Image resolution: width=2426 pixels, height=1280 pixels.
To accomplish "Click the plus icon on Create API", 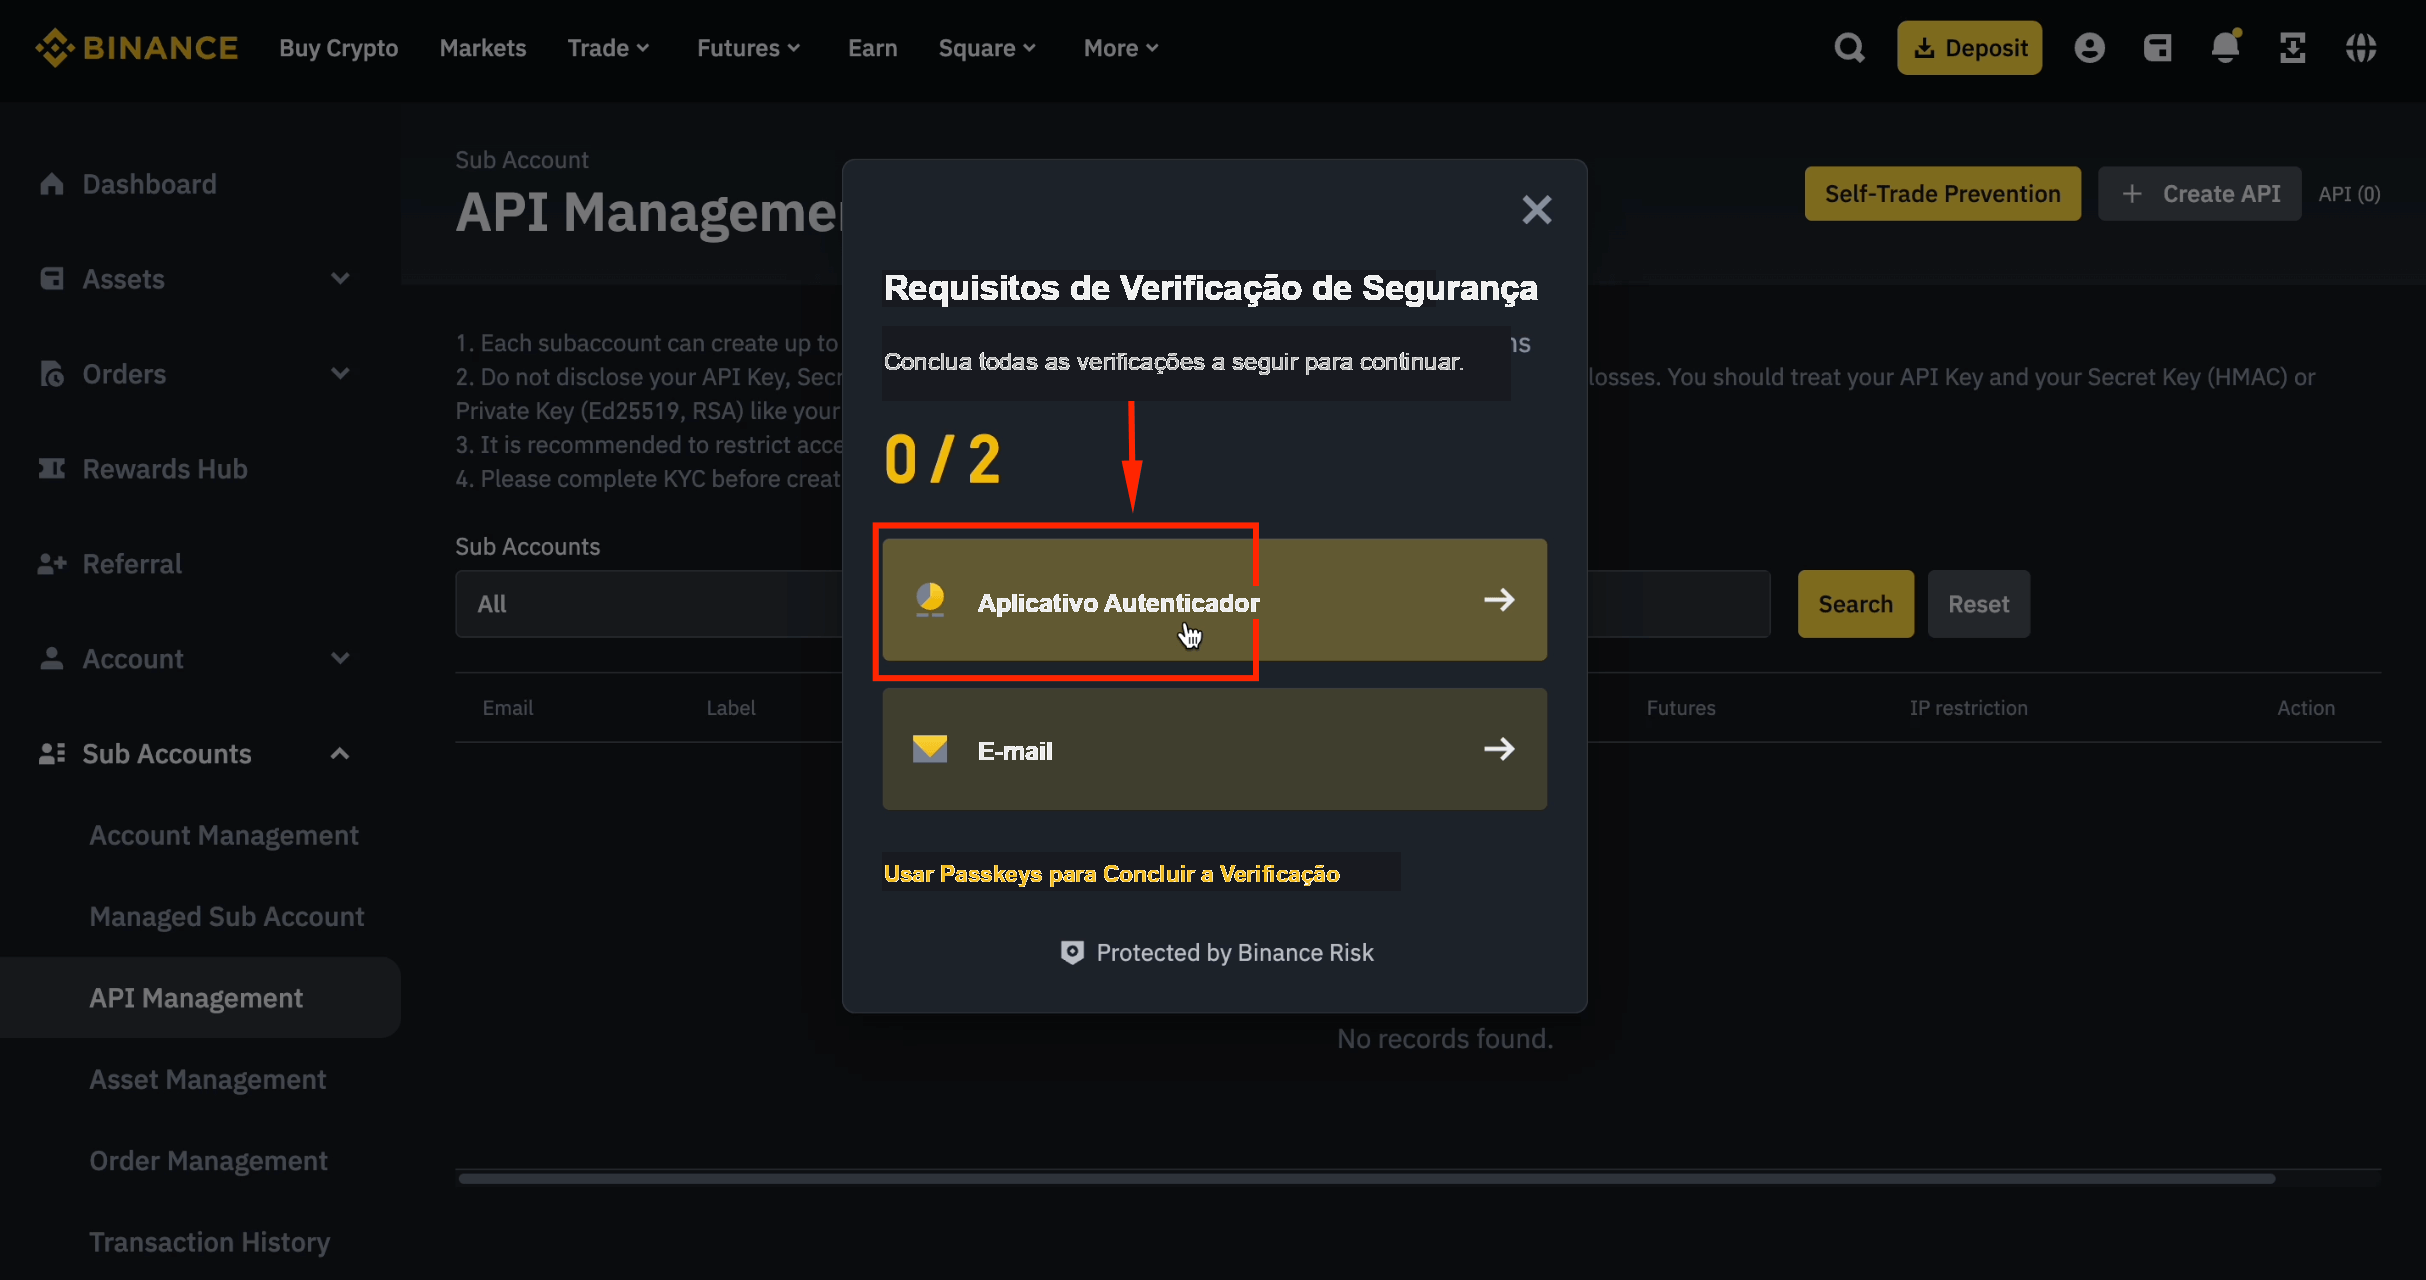I will click(x=2132, y=194).
